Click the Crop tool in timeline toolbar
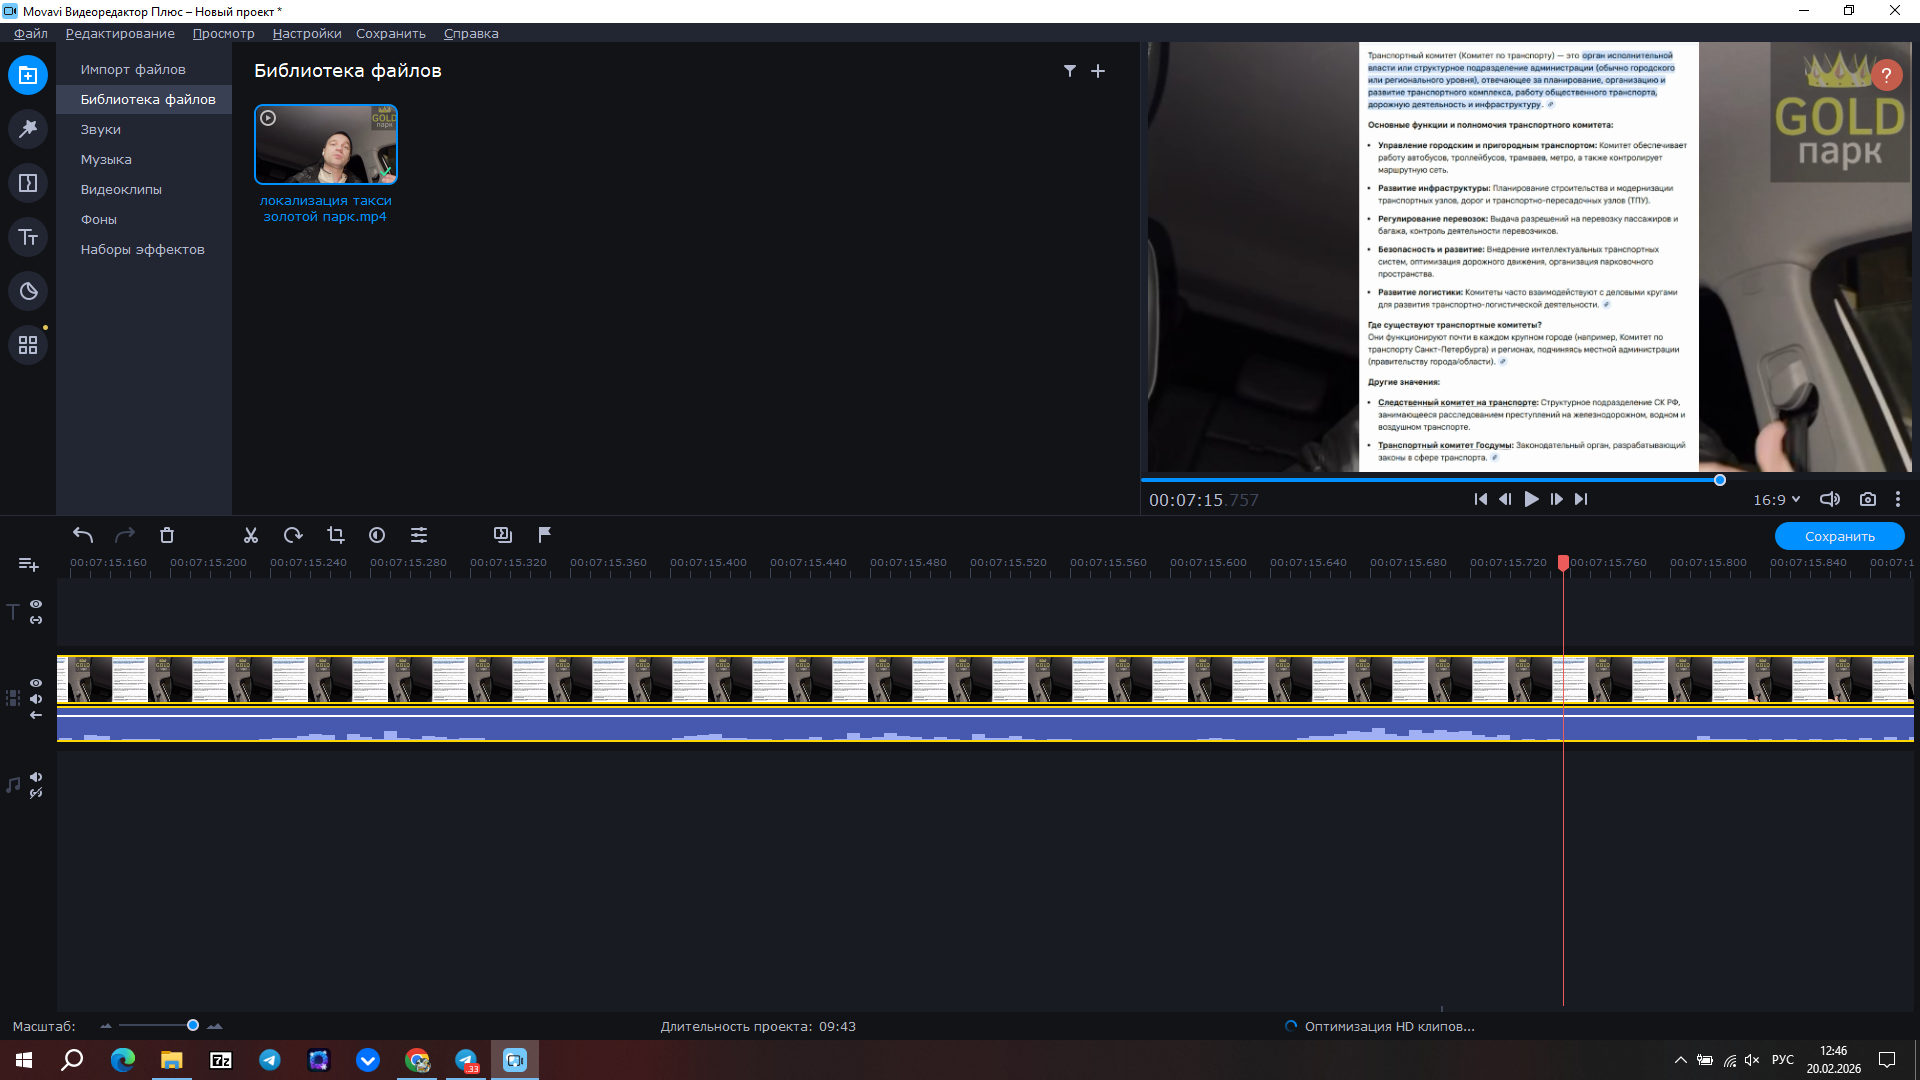This screenshot has height=1080, width=1920. pos(335,535)
